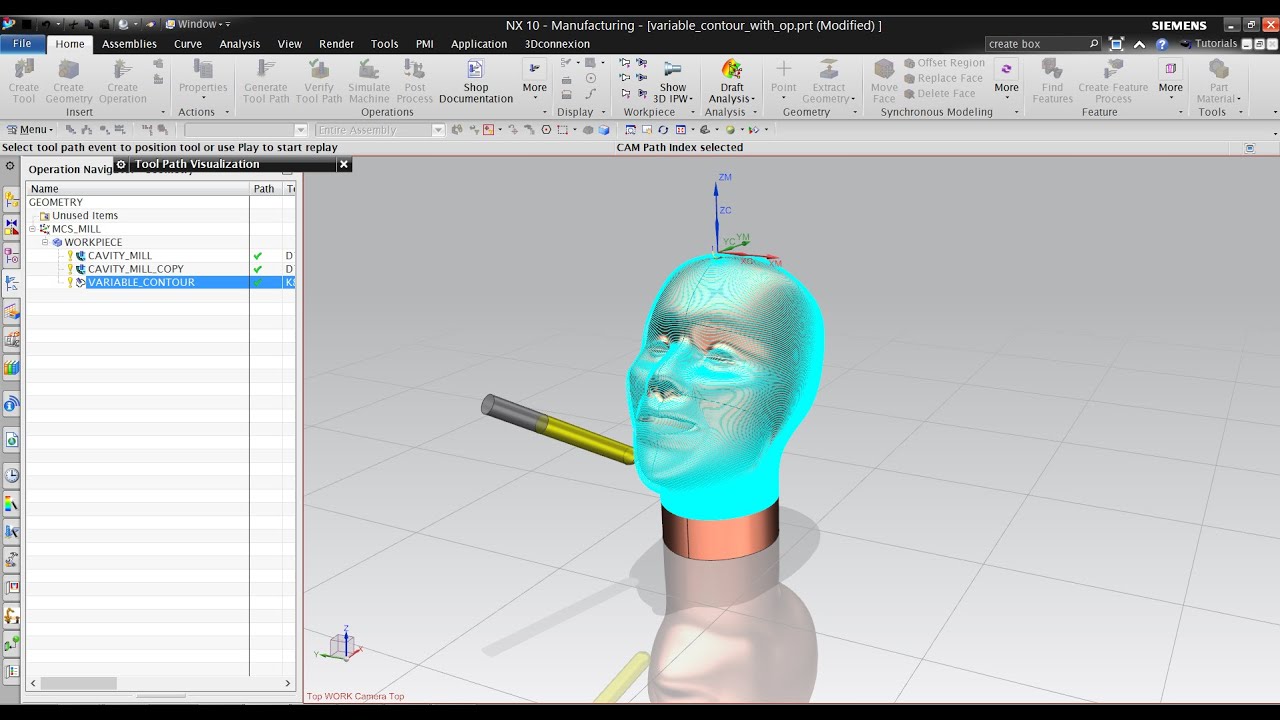The height and width of the screenshot is (720, 1280).
Task: Click the Operation Navigator icon in resource bar
Action: point(12,282)
